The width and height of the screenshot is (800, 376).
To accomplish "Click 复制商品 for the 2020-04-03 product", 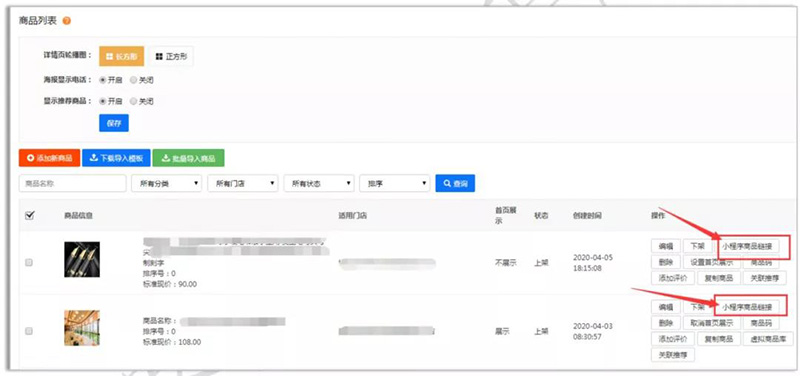I will (718, 339).
